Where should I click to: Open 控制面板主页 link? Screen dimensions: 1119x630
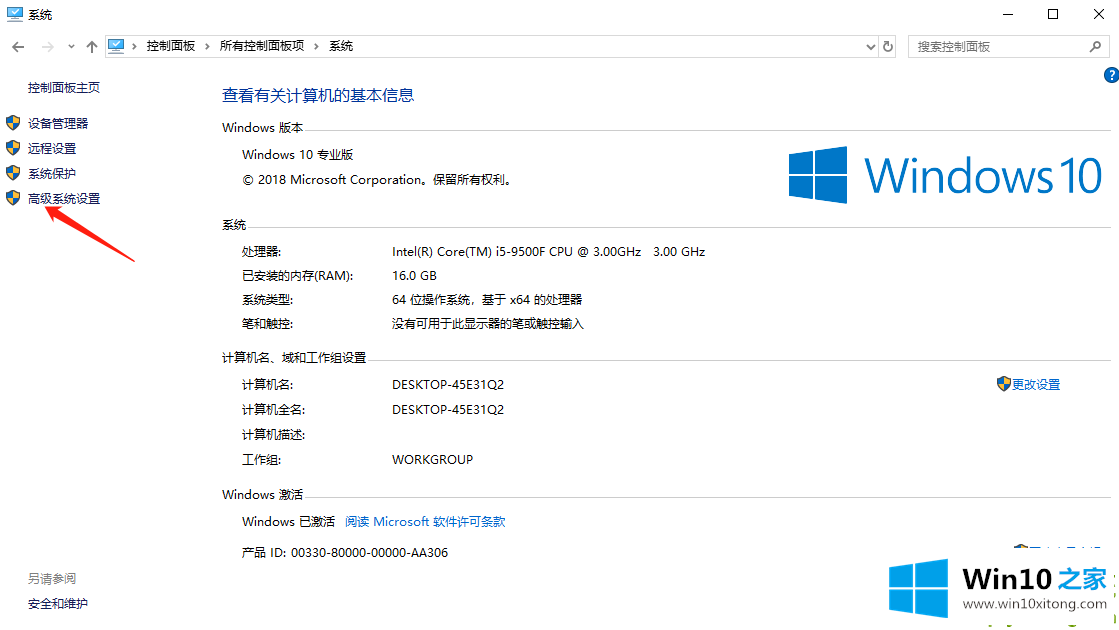click(x=64, y=88)
